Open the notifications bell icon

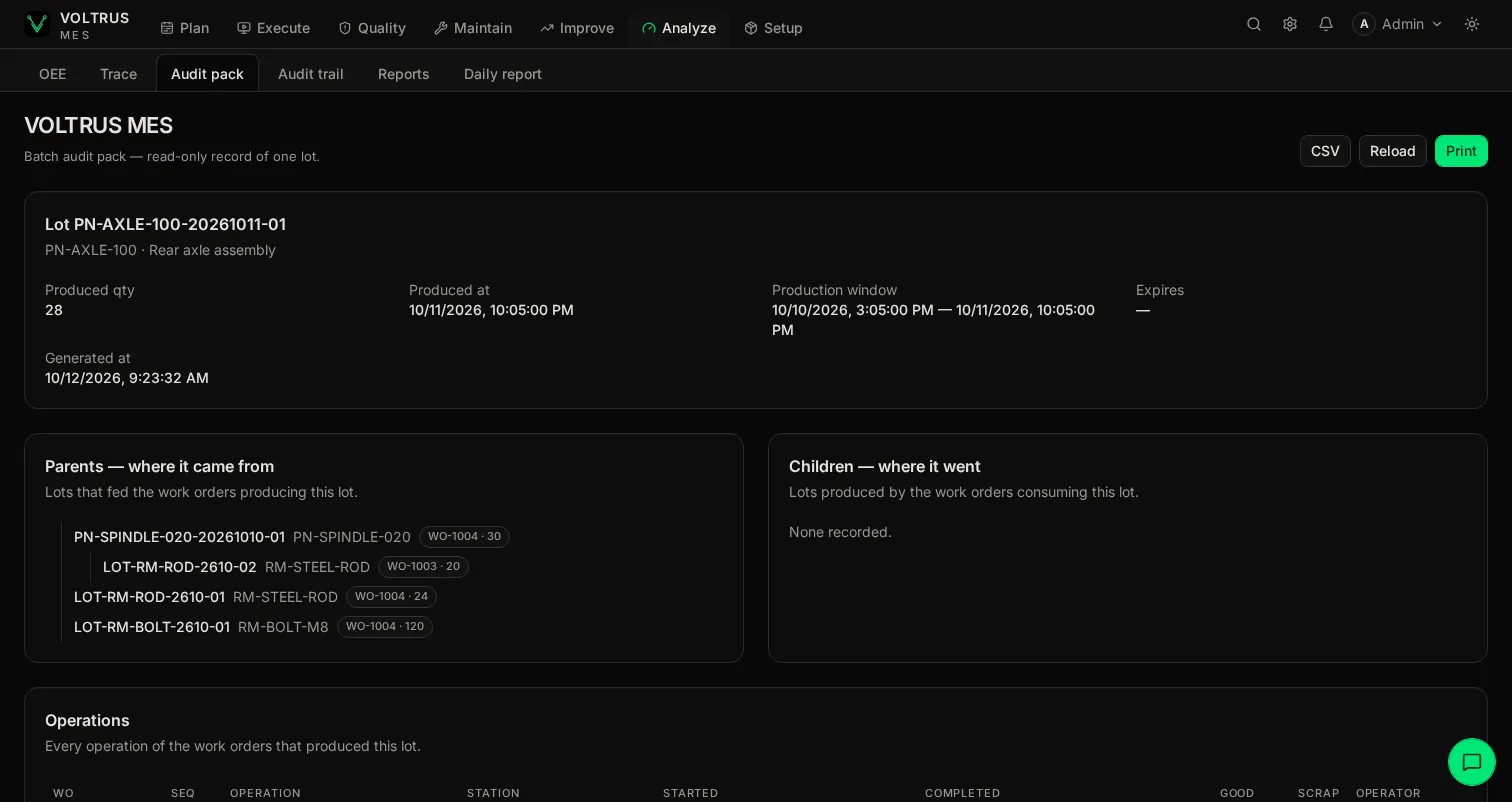coord(1326,24)
